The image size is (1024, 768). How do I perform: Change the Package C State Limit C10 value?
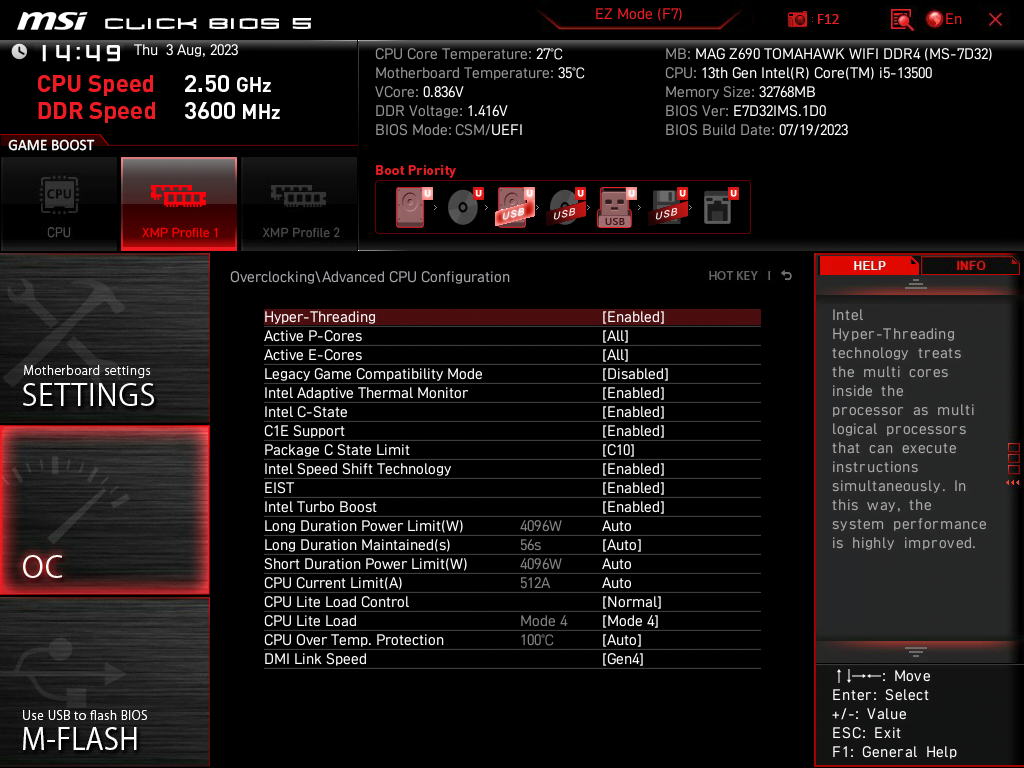click(618, 450)
